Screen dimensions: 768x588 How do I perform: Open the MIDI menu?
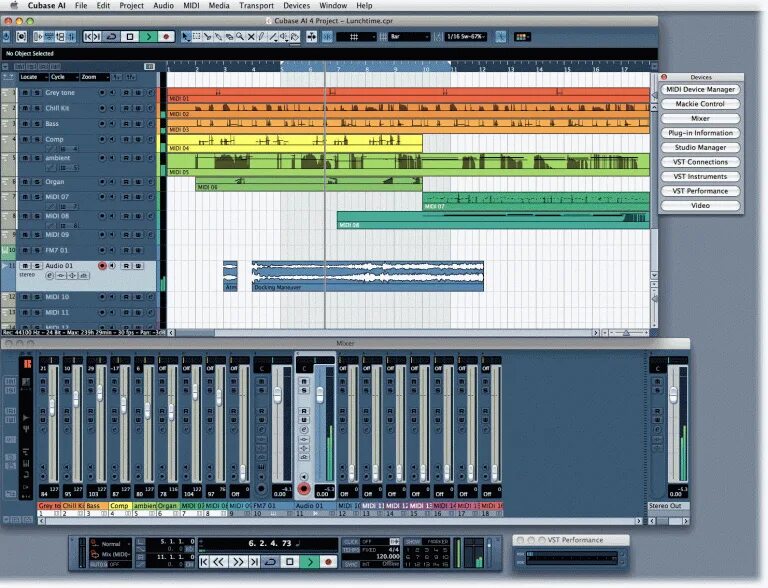point(191,5)
